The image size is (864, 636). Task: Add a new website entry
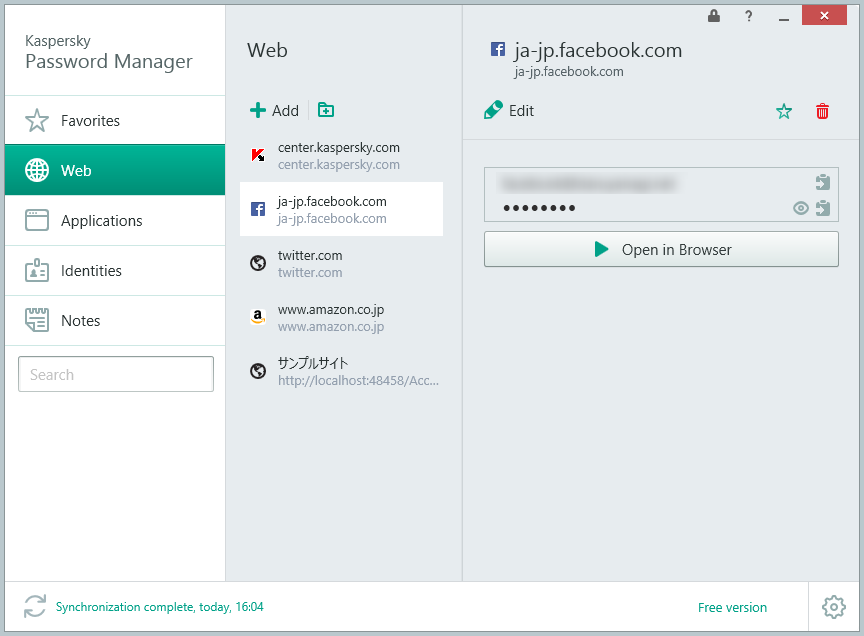point(274,110)
